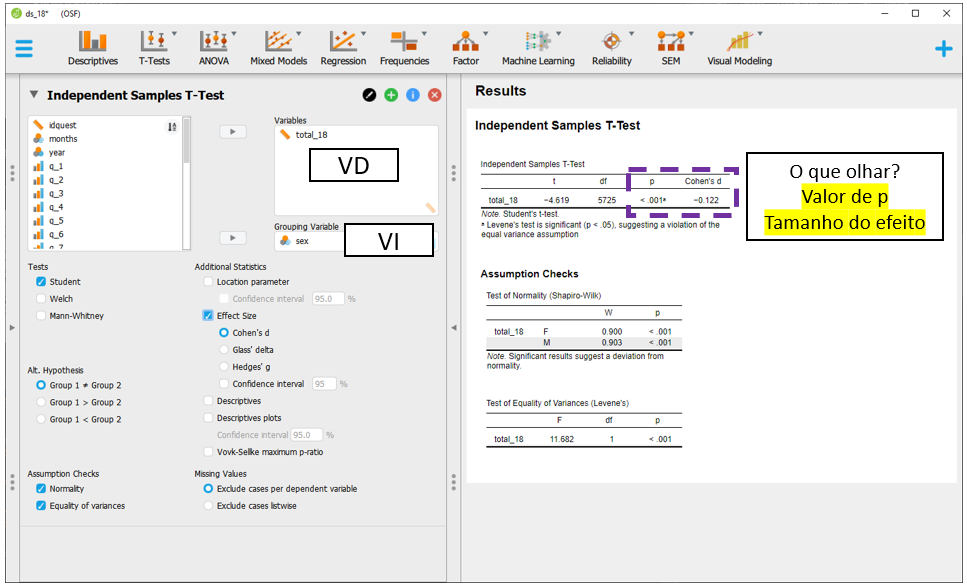Enable effect size Confidence interval checkbox
The width and height of the screenshot is (967, 586).
pyautogui.click(x=224, y=384)
